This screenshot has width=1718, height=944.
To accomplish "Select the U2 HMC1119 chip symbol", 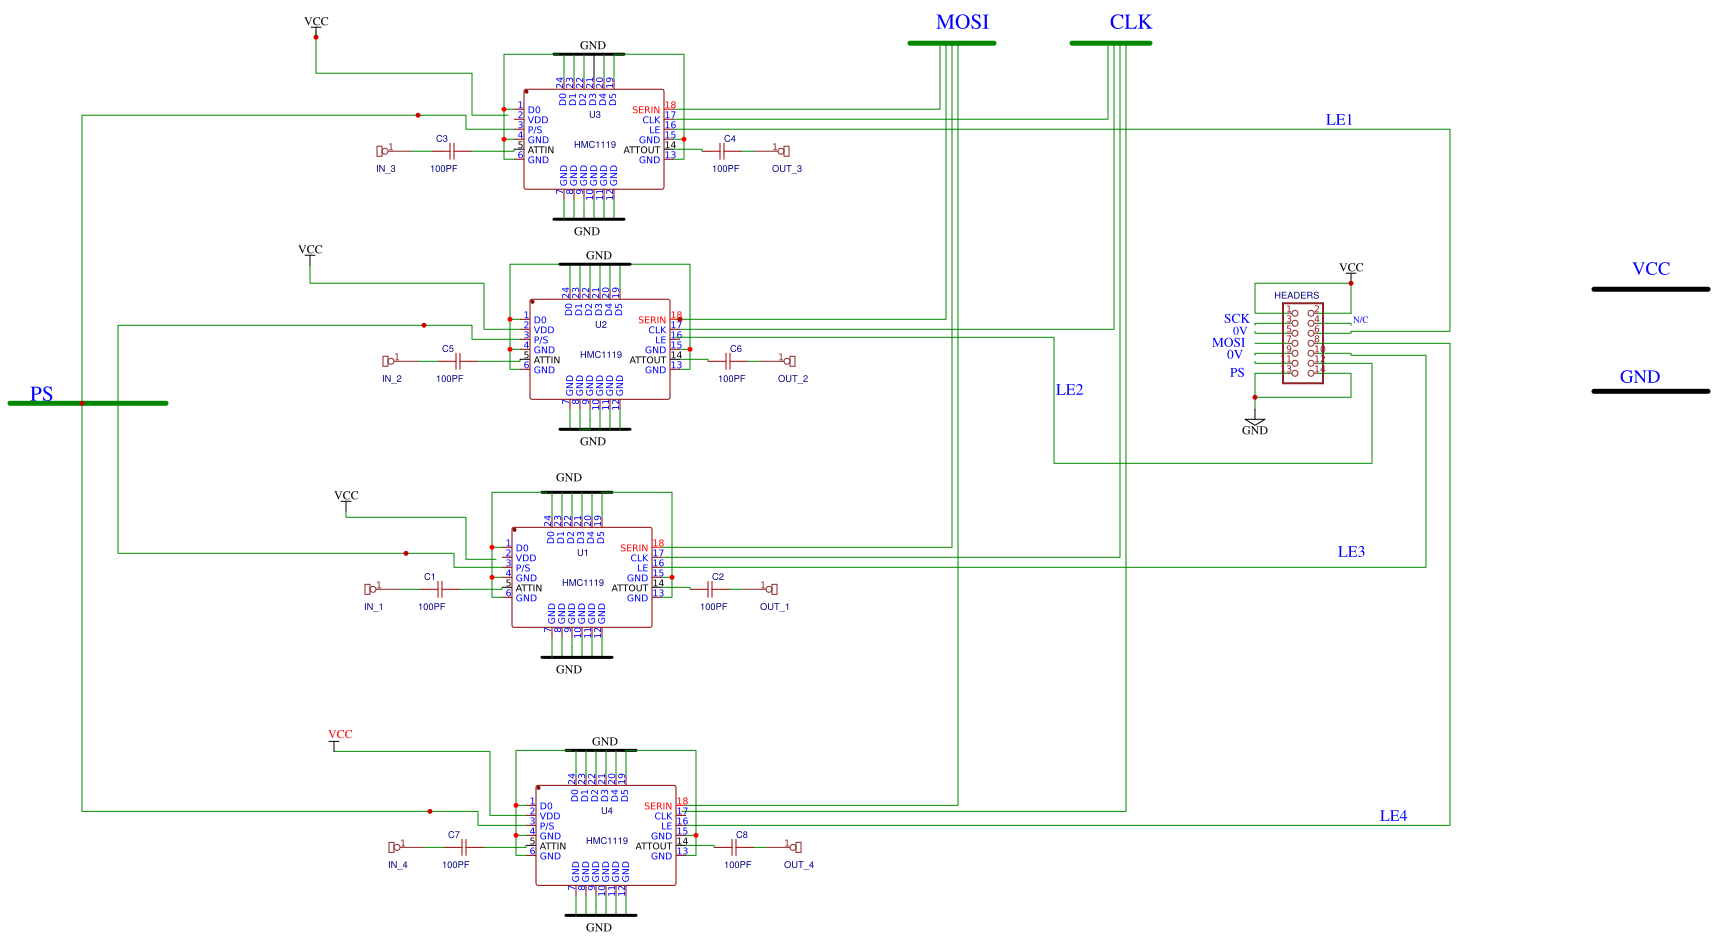I will [x=600, y=349].
